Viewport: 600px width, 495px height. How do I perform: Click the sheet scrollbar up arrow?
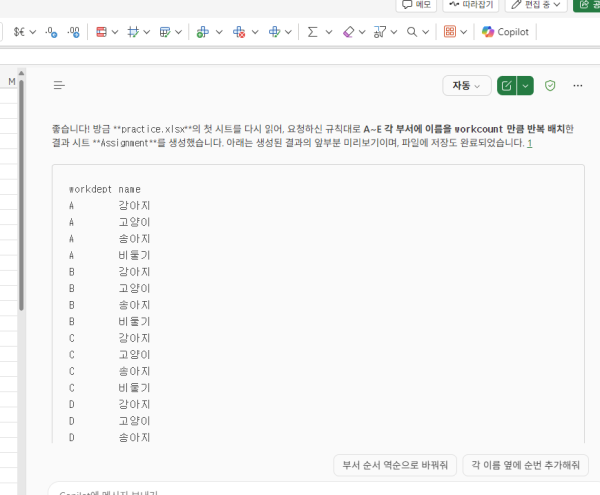click(x=21, y=73)
